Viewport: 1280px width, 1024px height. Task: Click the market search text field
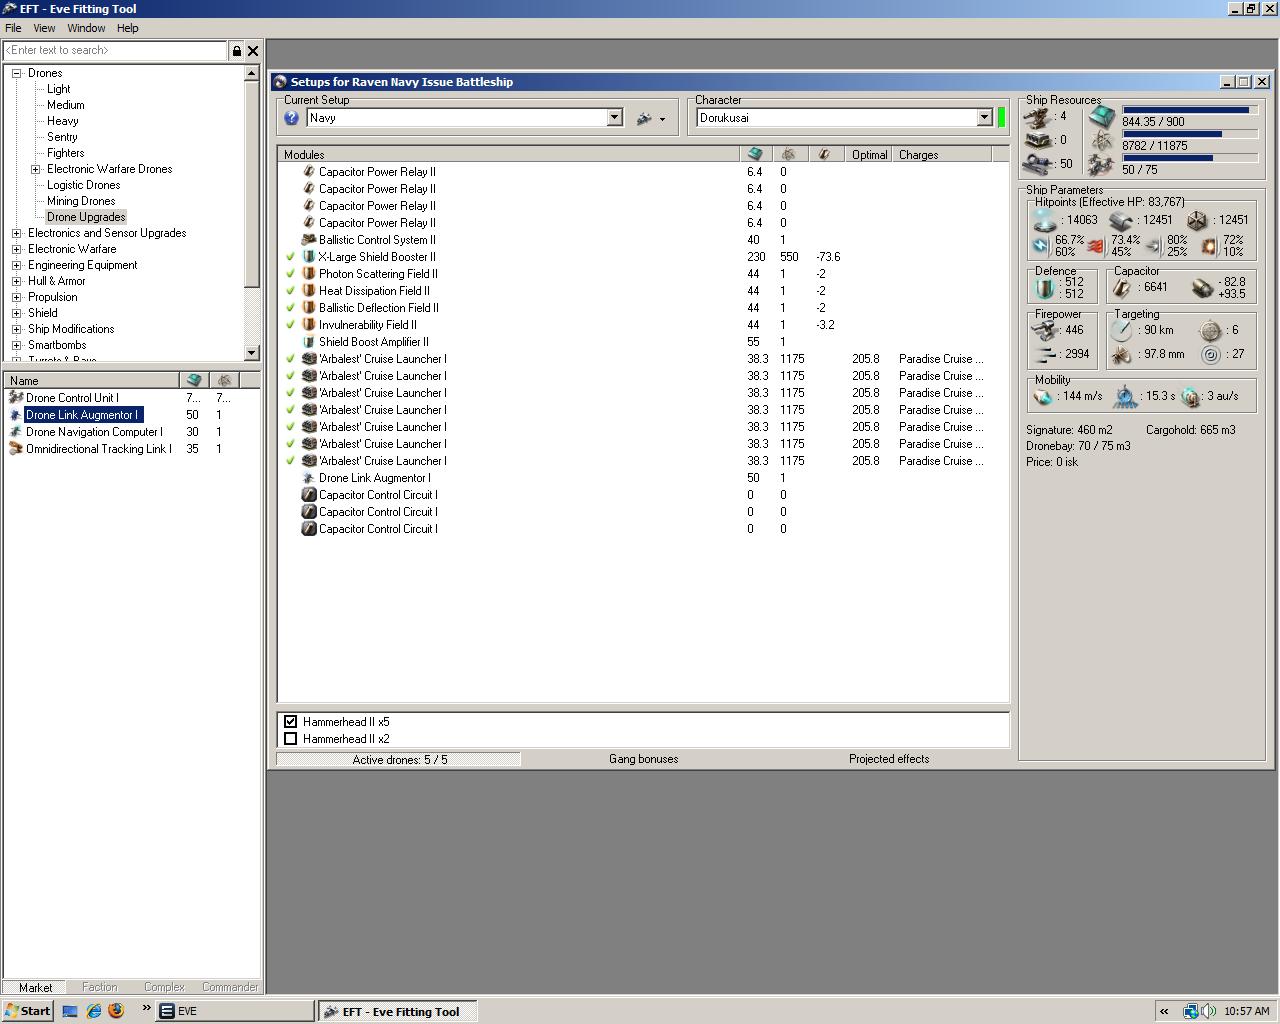tap(115, 50)
